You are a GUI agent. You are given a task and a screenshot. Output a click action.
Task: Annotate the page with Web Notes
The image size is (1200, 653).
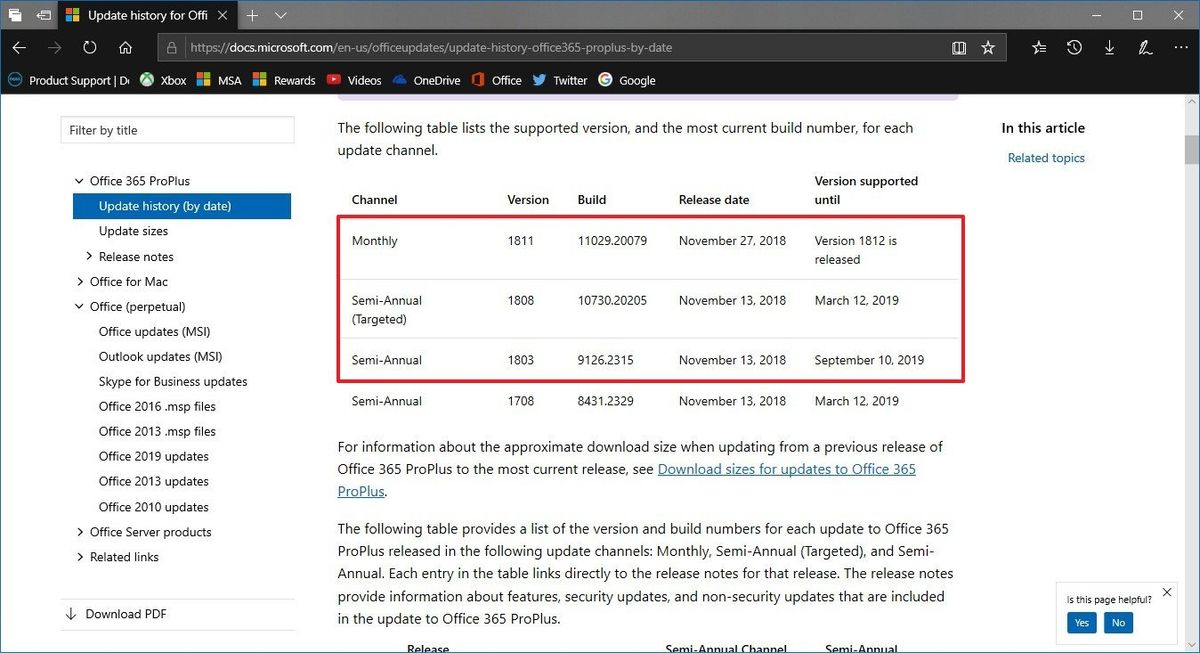pyautogui.click(x=1145, y=47)
